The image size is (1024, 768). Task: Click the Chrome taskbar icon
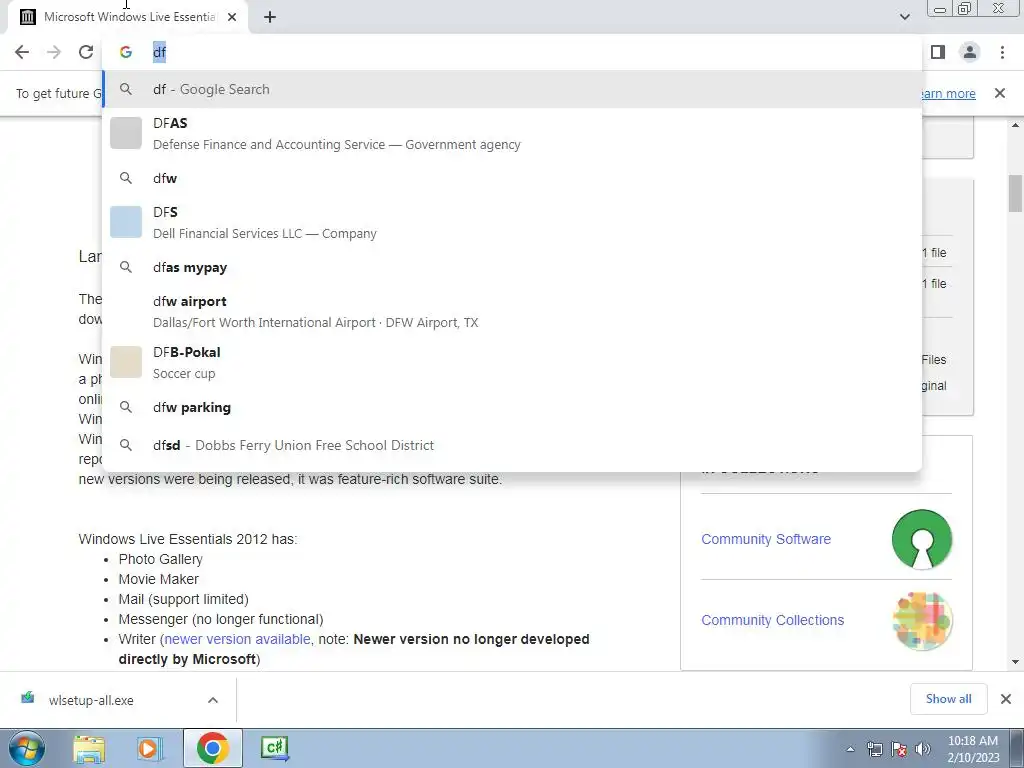click(x=212, y=748)
